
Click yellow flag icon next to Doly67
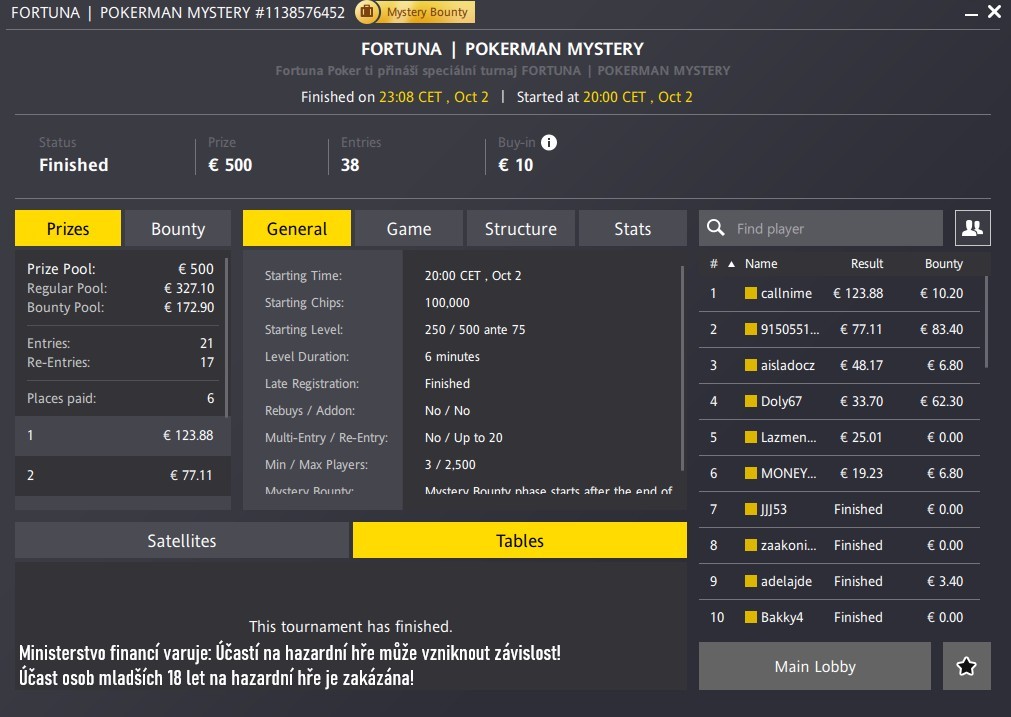pos(751,401)
